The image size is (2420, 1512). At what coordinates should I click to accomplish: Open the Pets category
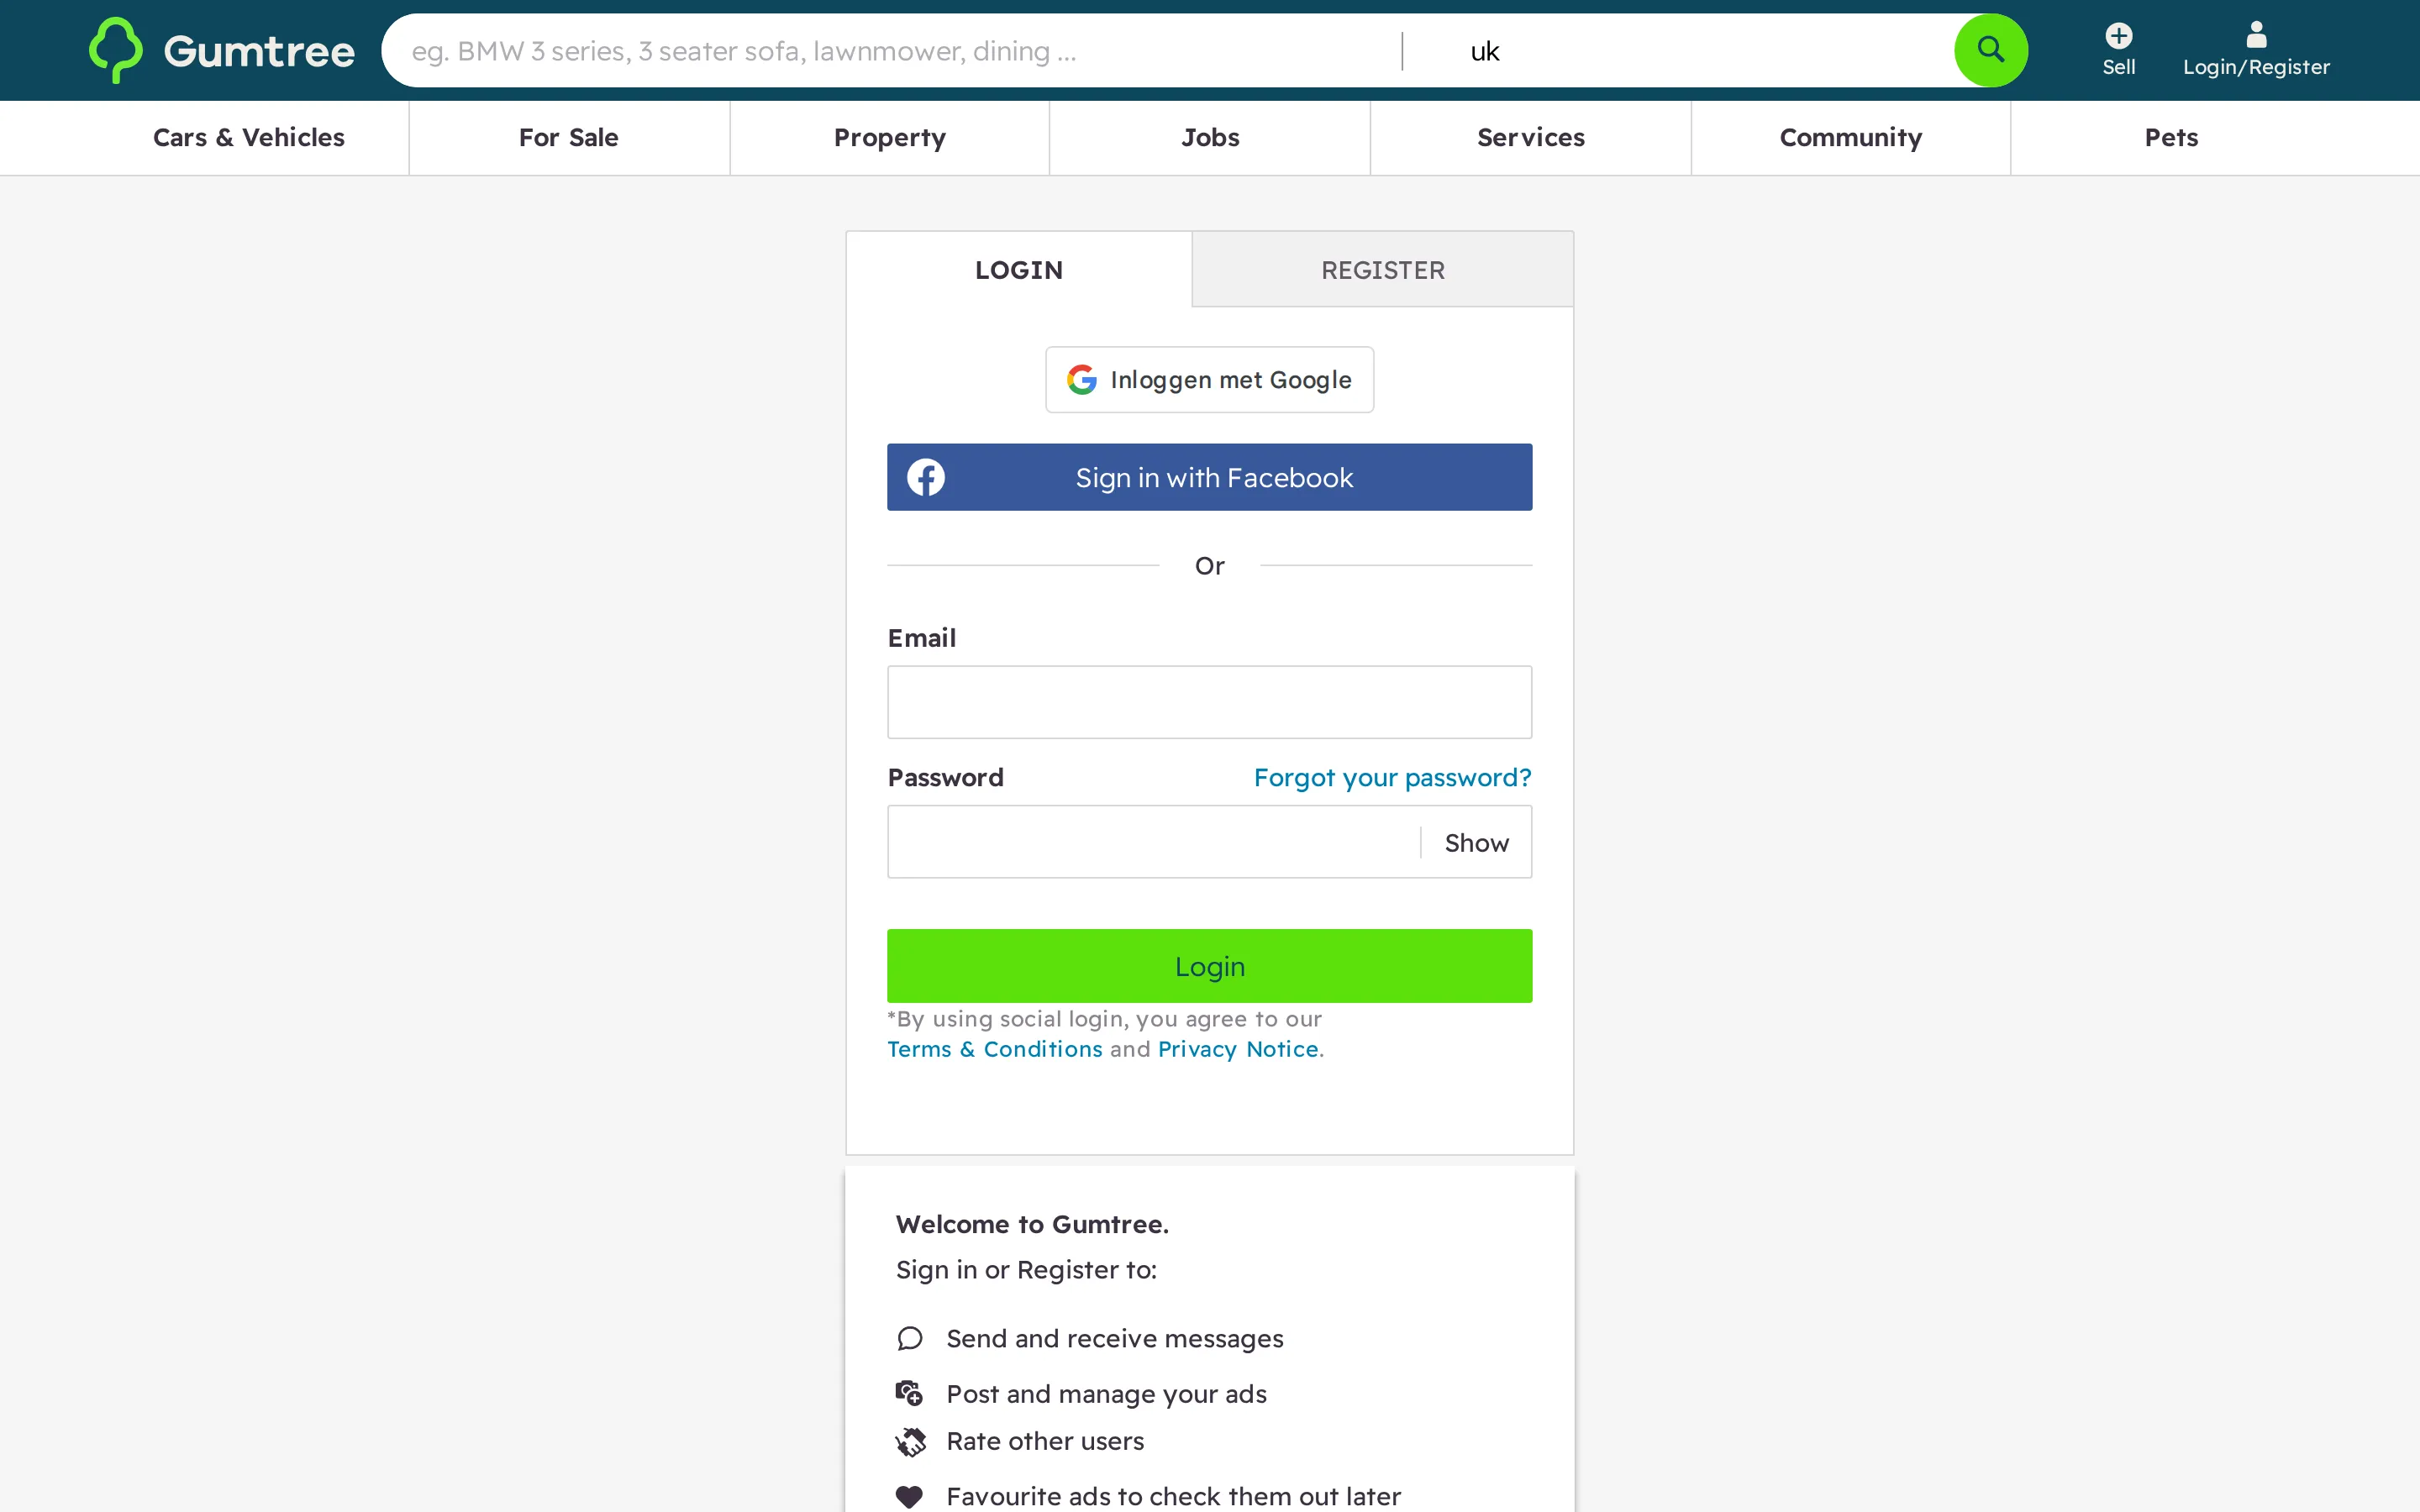point(2171,138)
